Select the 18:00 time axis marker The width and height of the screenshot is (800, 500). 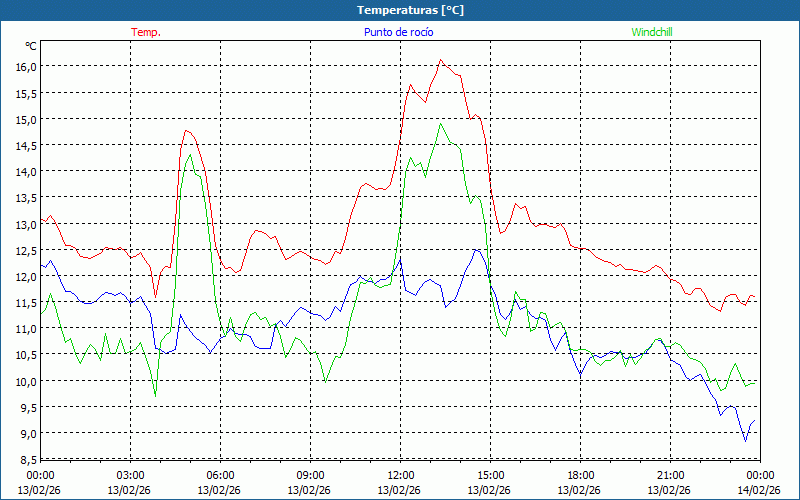click(580, 475)
